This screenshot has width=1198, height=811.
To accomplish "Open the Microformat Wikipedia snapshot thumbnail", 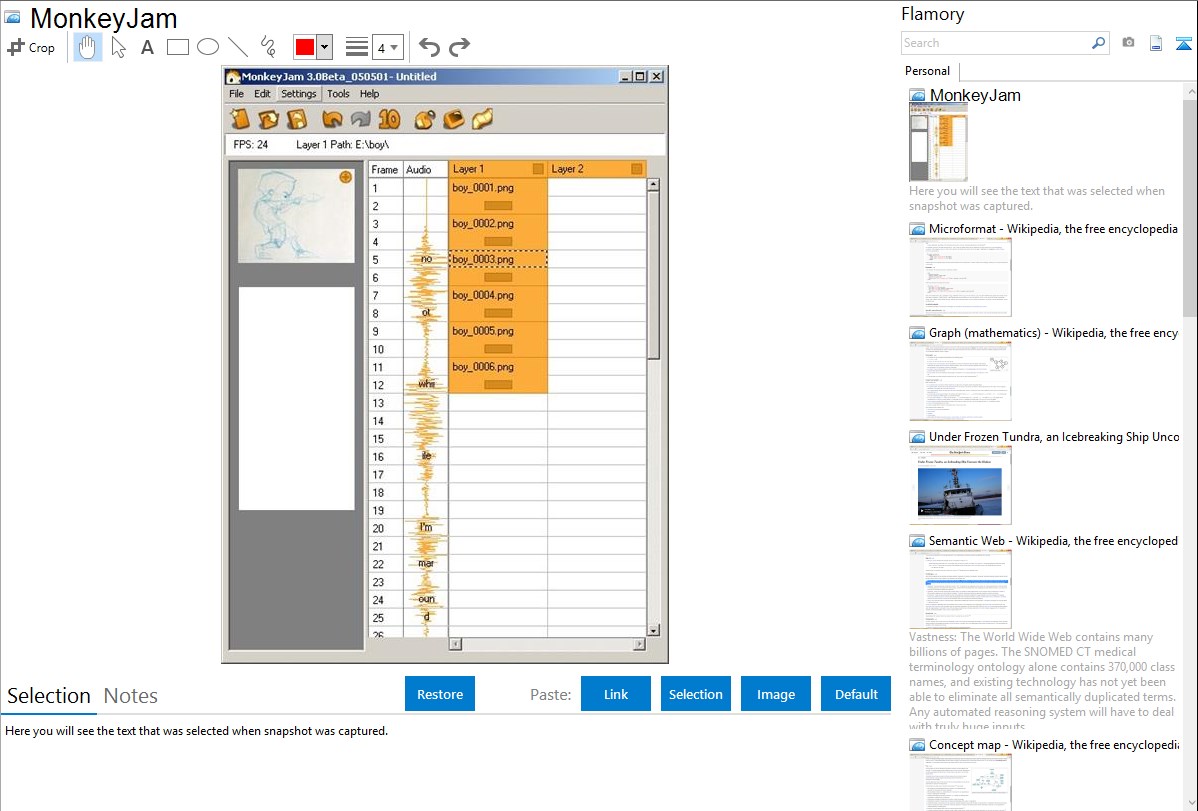I will (960, 277).
